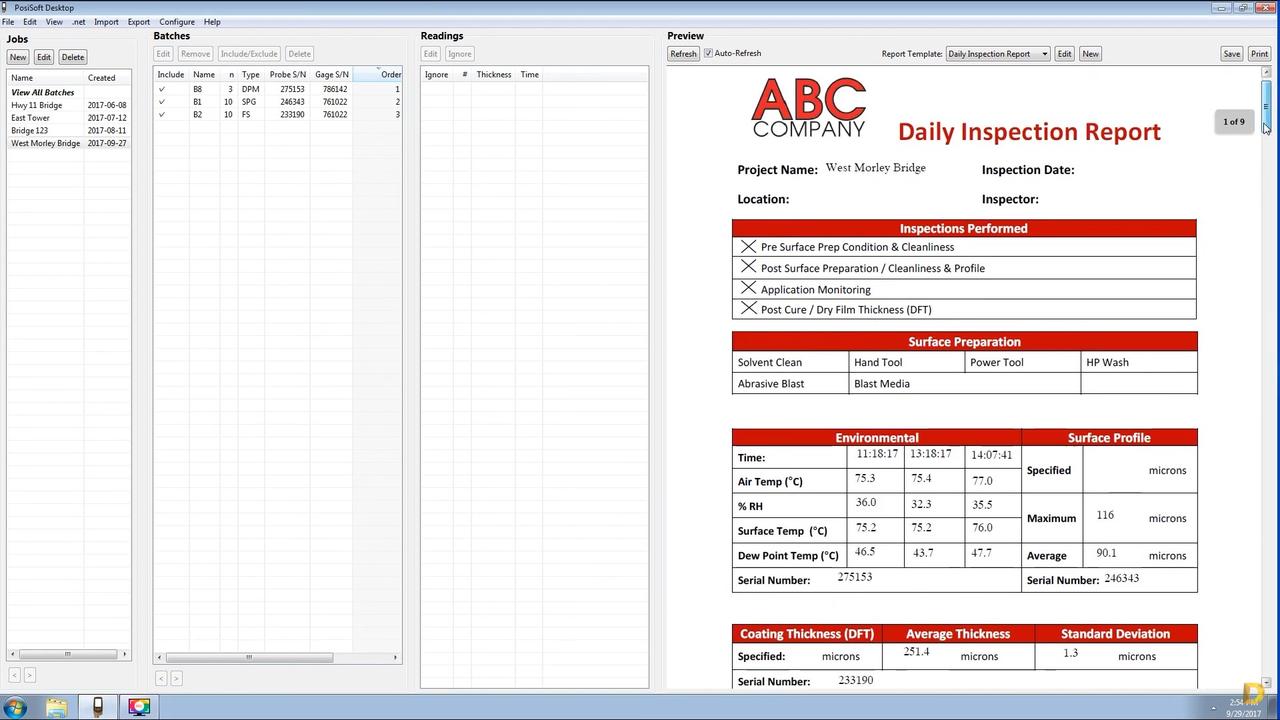The width and height of the screenshot is (1280, 720).
Task: Click the colorful monitor icon in taskbar
Action: click(139, 707)
